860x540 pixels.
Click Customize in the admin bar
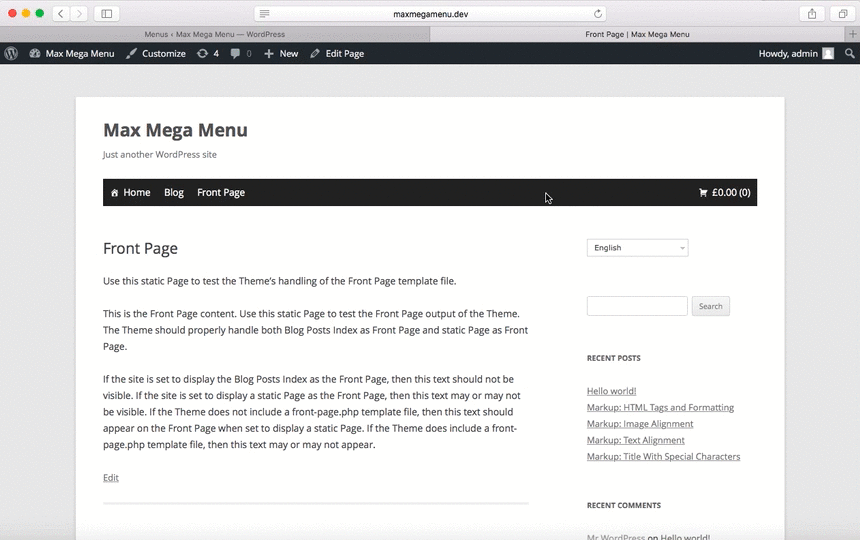pos(156,53)
